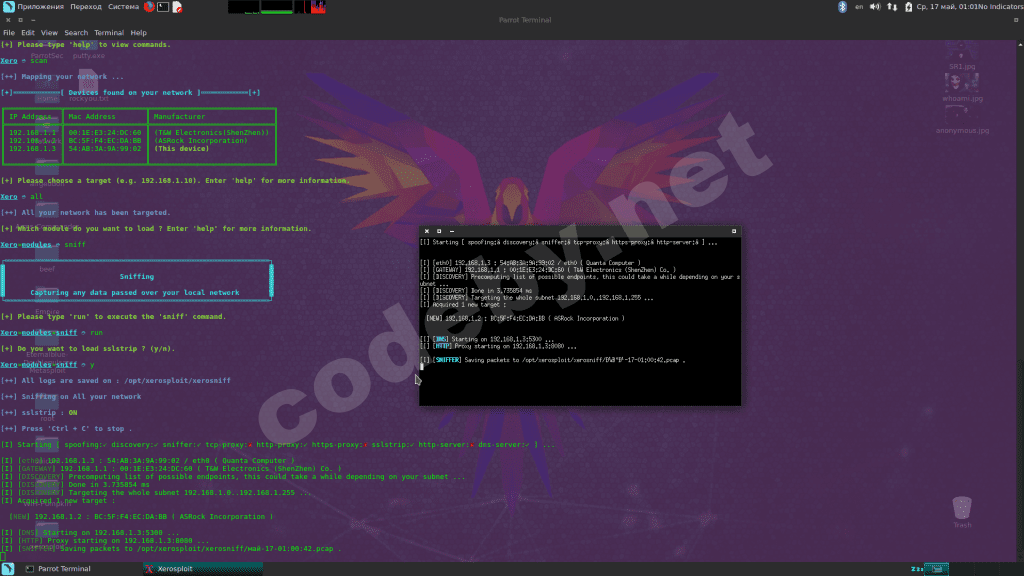Click '[DISCOVERY] Done in 3.735854 ms' in main terminal
The width and height of the screenshot is (1024, 576).
click(75, 485)
